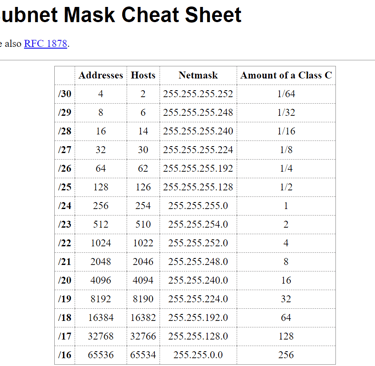Click the /26 row label
Viewport: 375px width, 366px height.
65,169
